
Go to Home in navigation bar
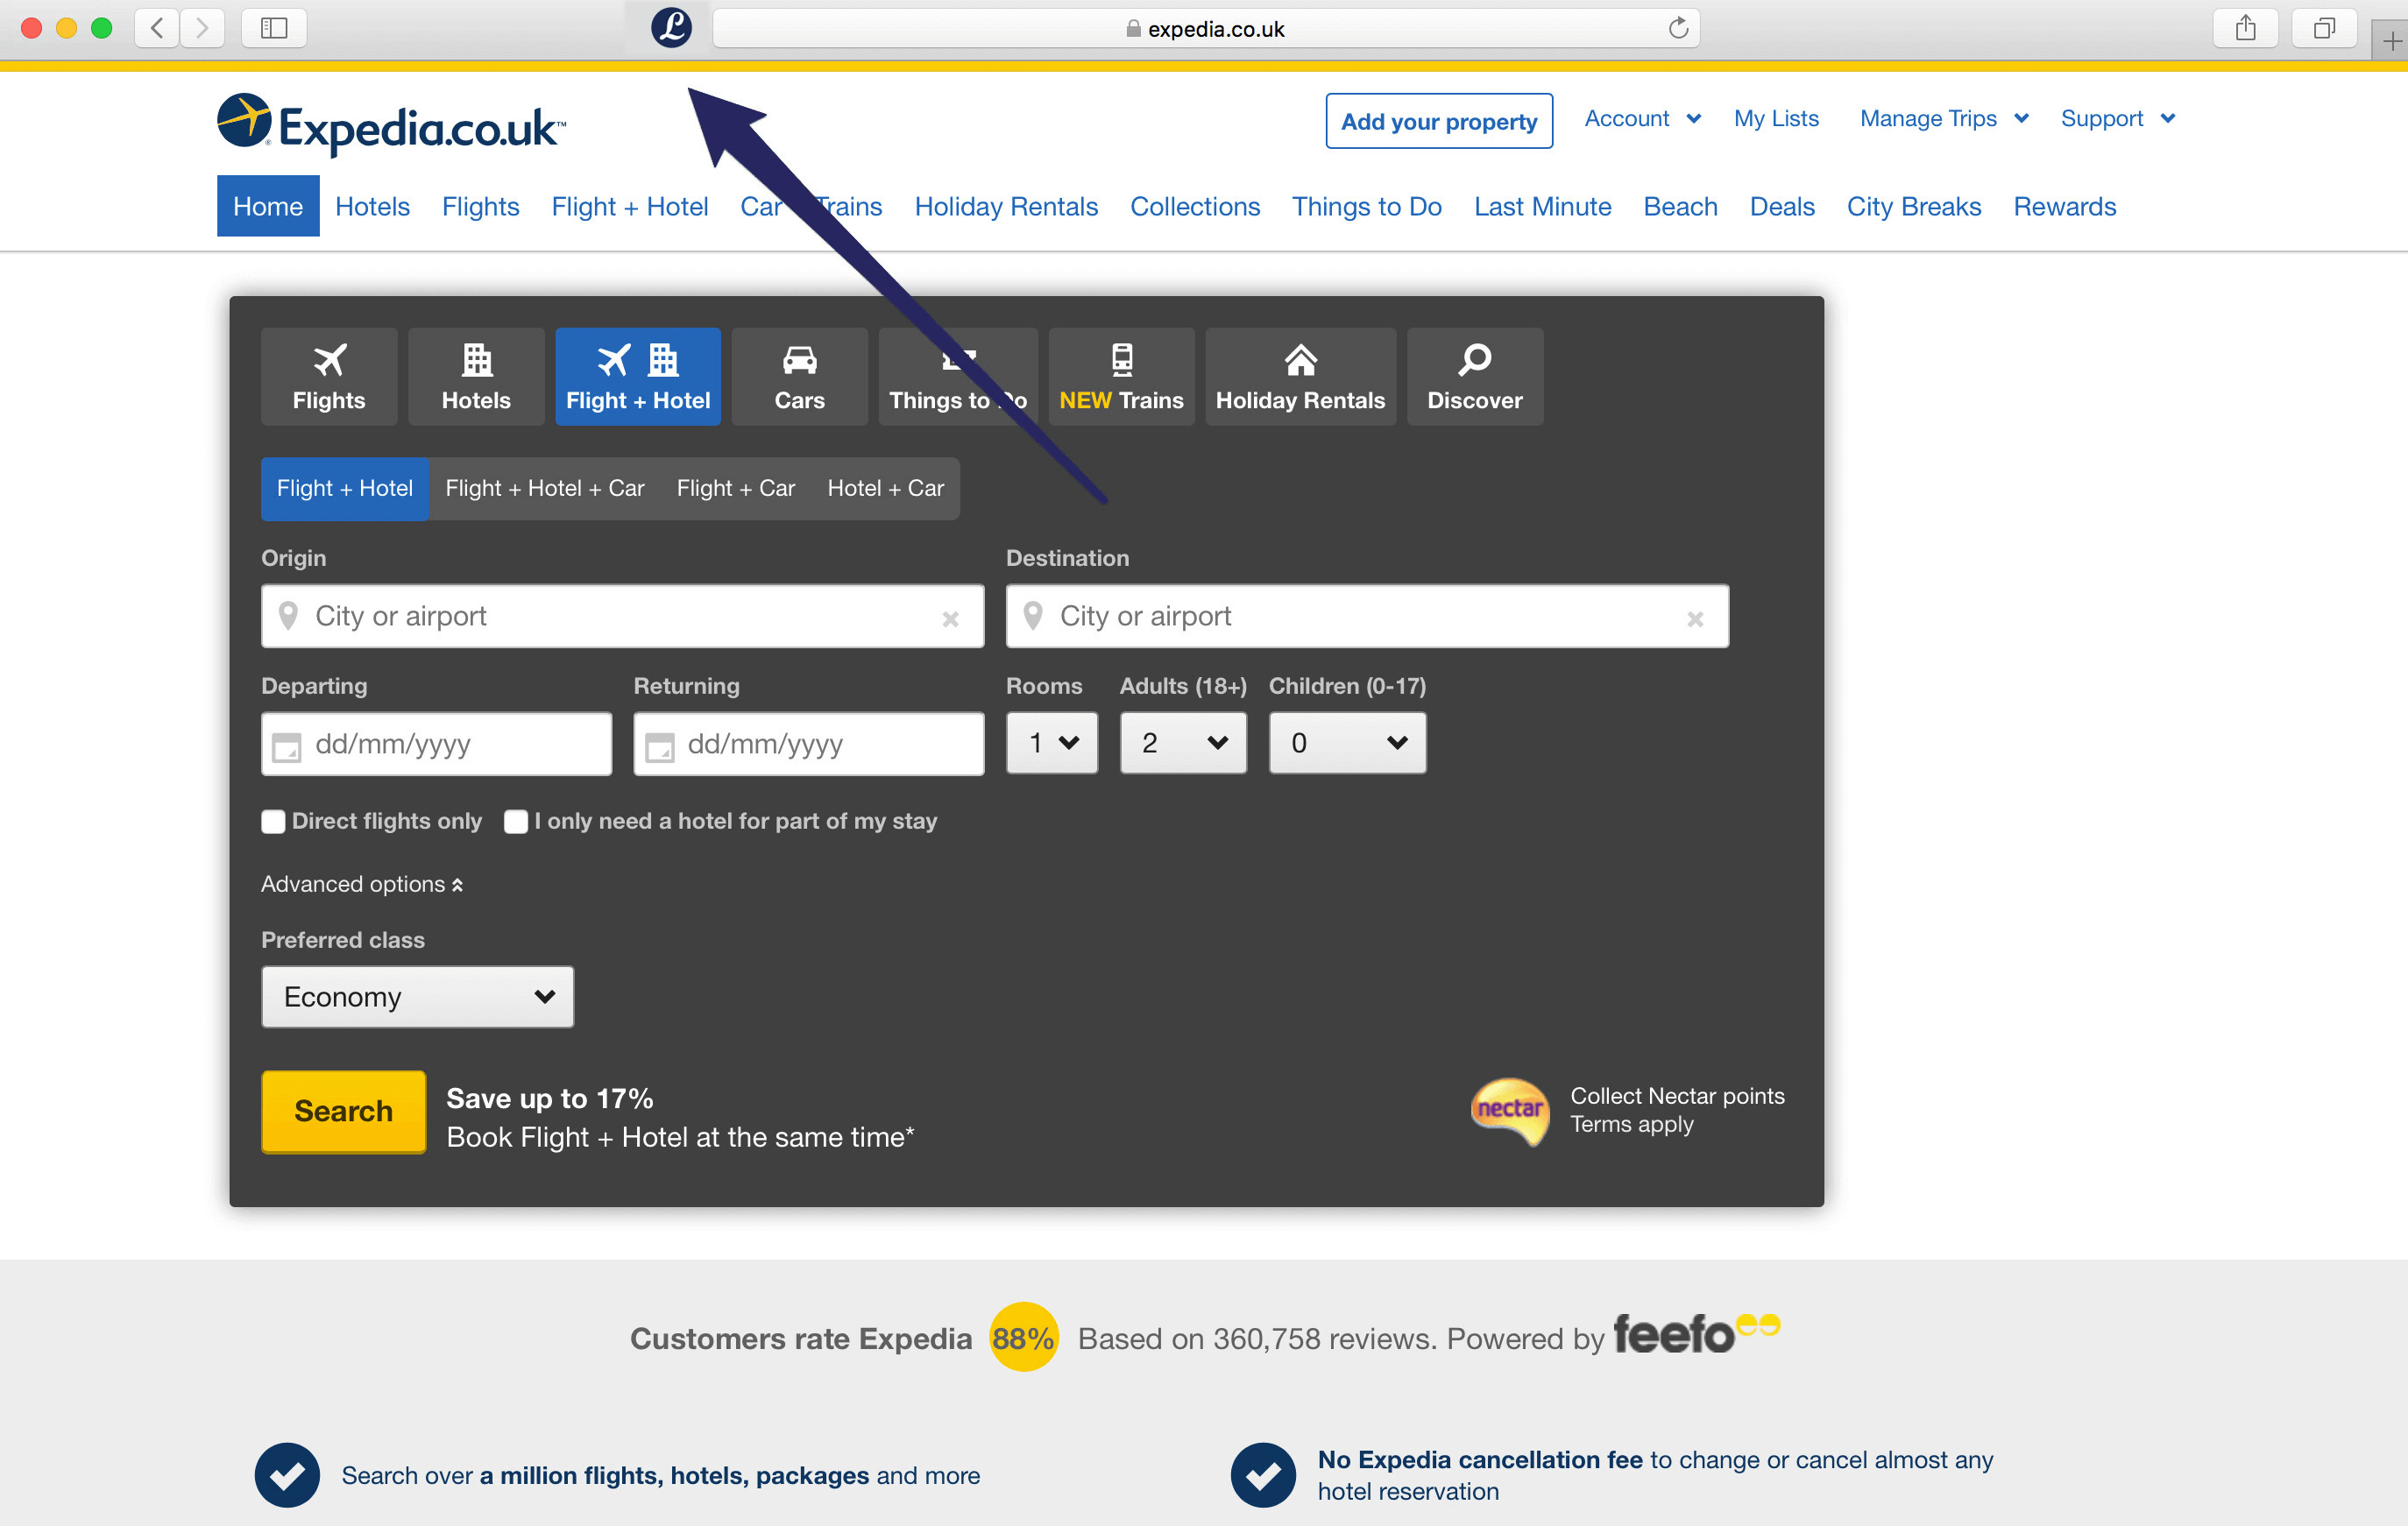(268, 206)
